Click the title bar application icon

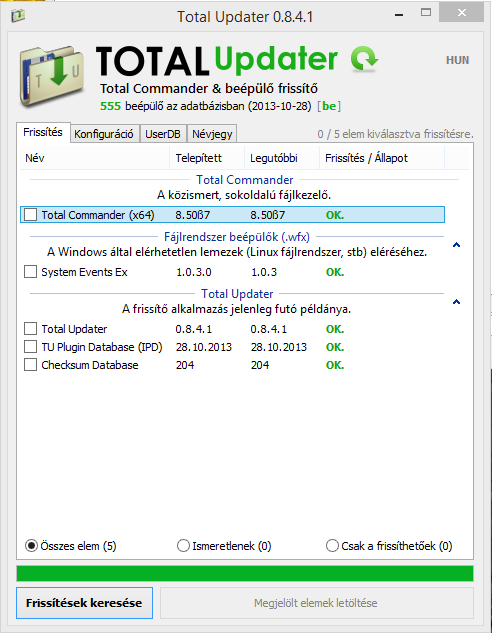(18, 16)
